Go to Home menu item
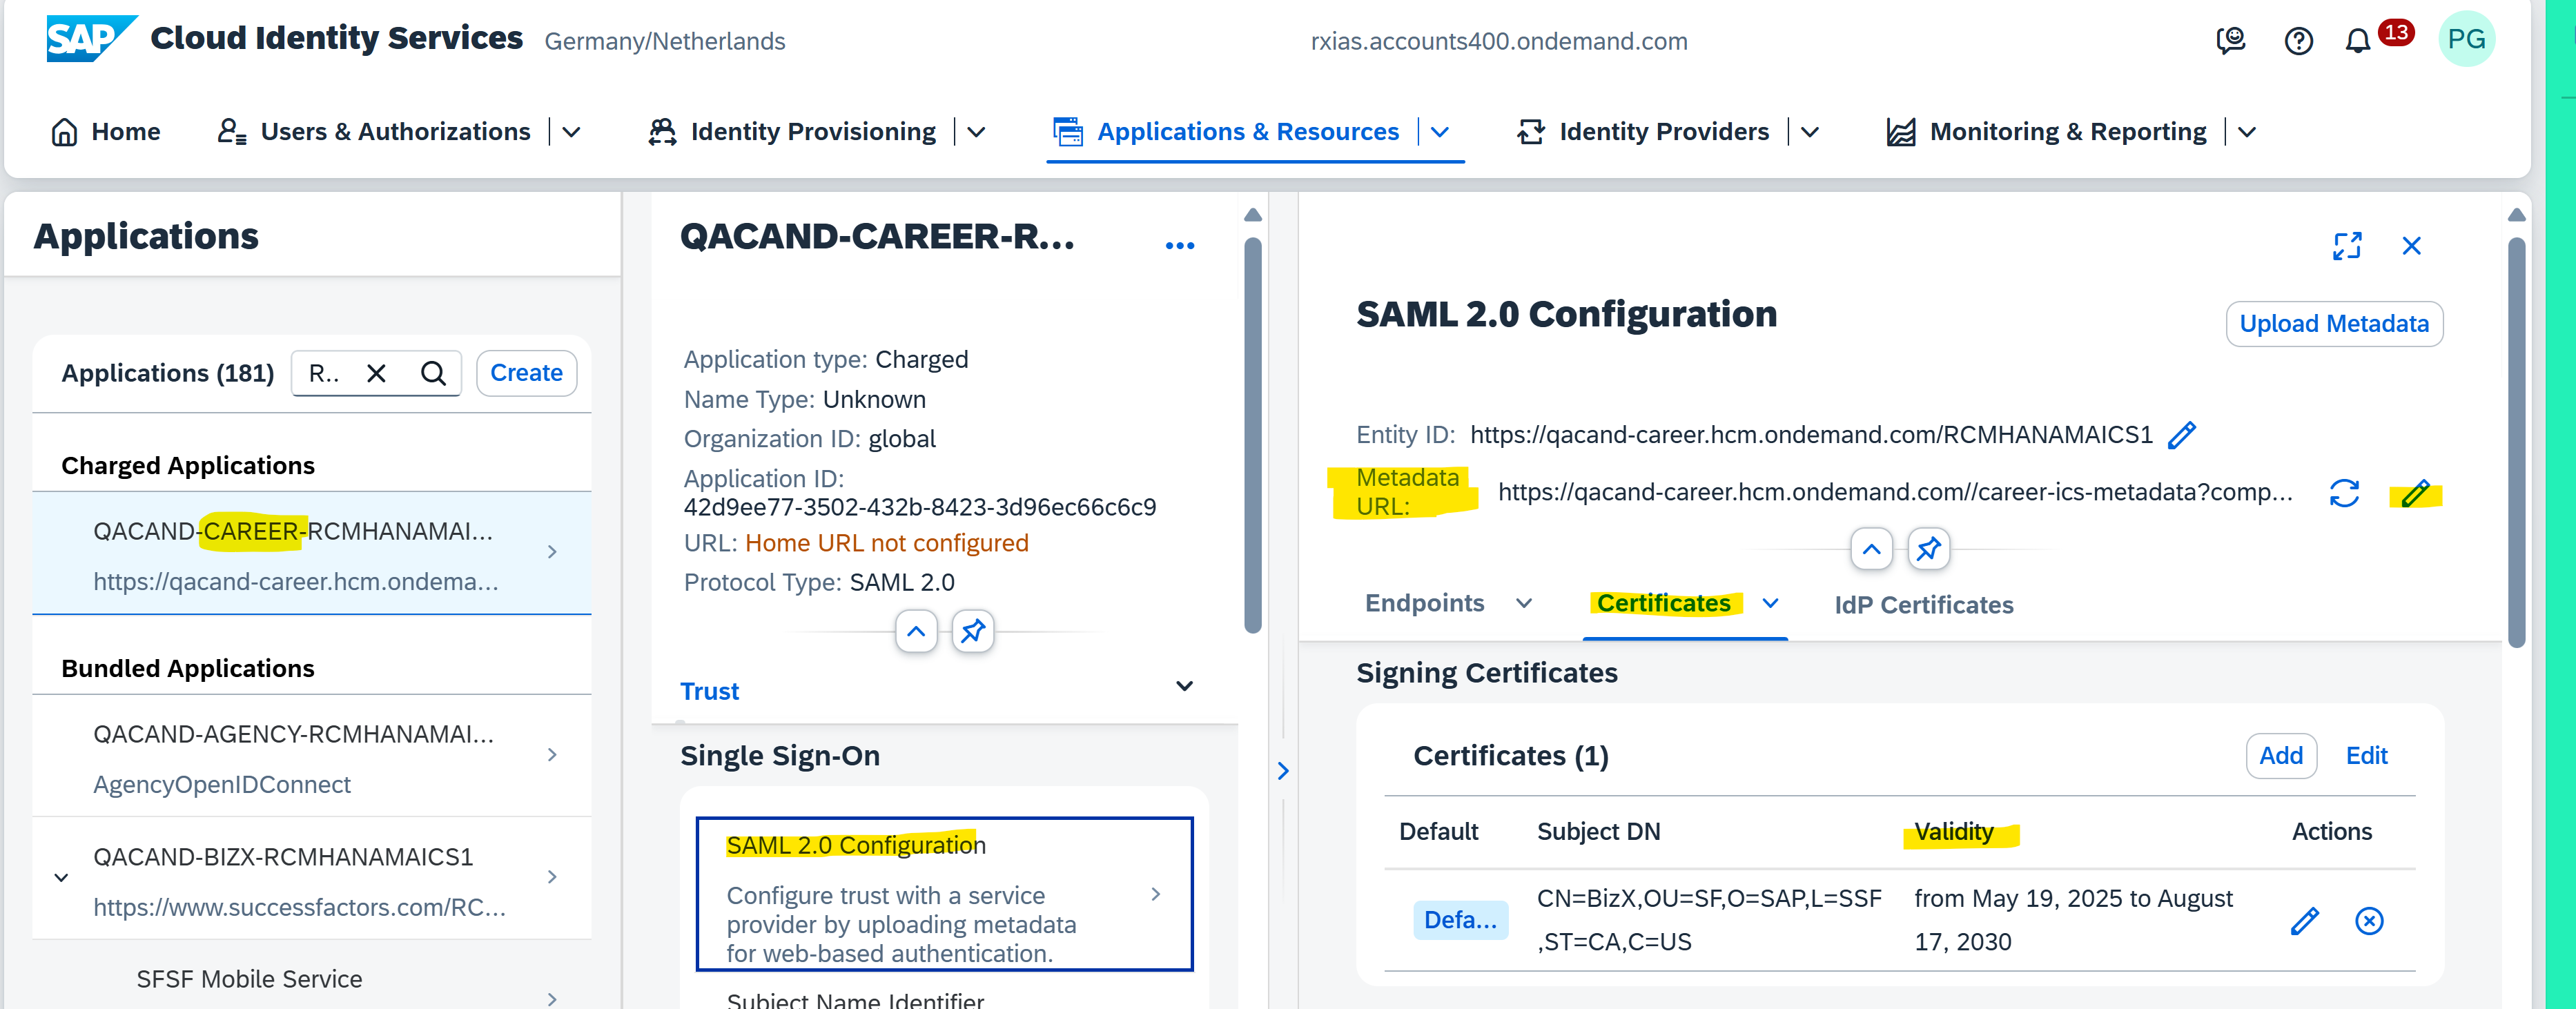 (126, 132)
